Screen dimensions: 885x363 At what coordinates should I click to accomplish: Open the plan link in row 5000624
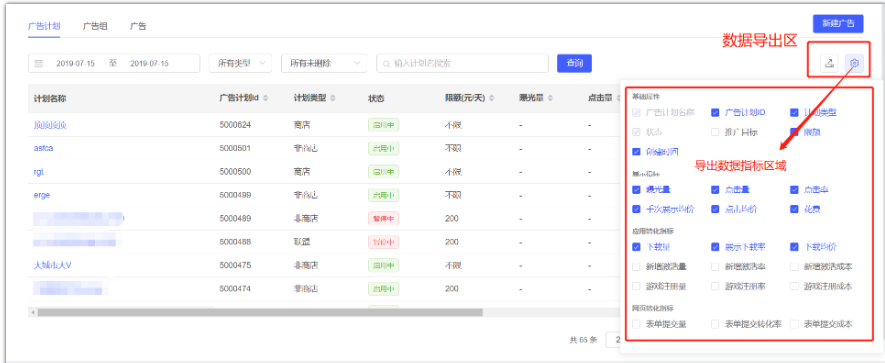pyautogui.click(x=50, y=125)
